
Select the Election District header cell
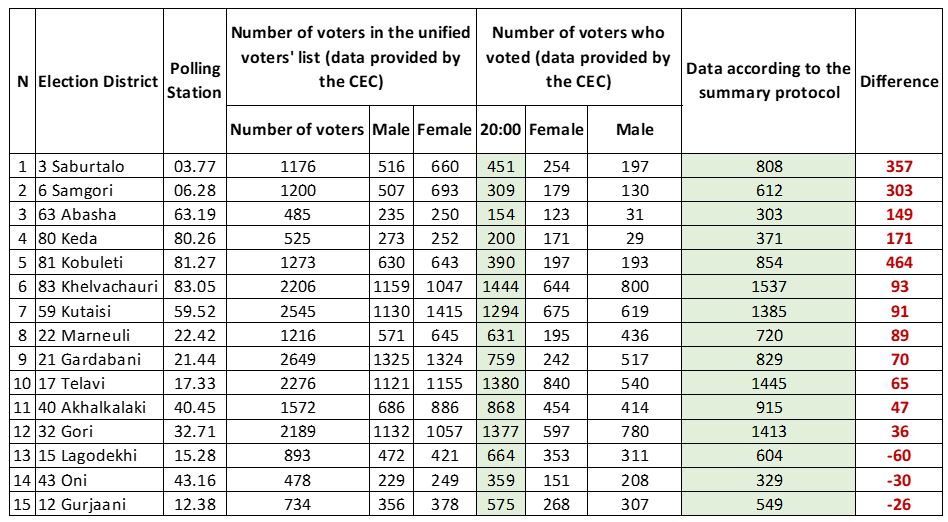[99, 81]
